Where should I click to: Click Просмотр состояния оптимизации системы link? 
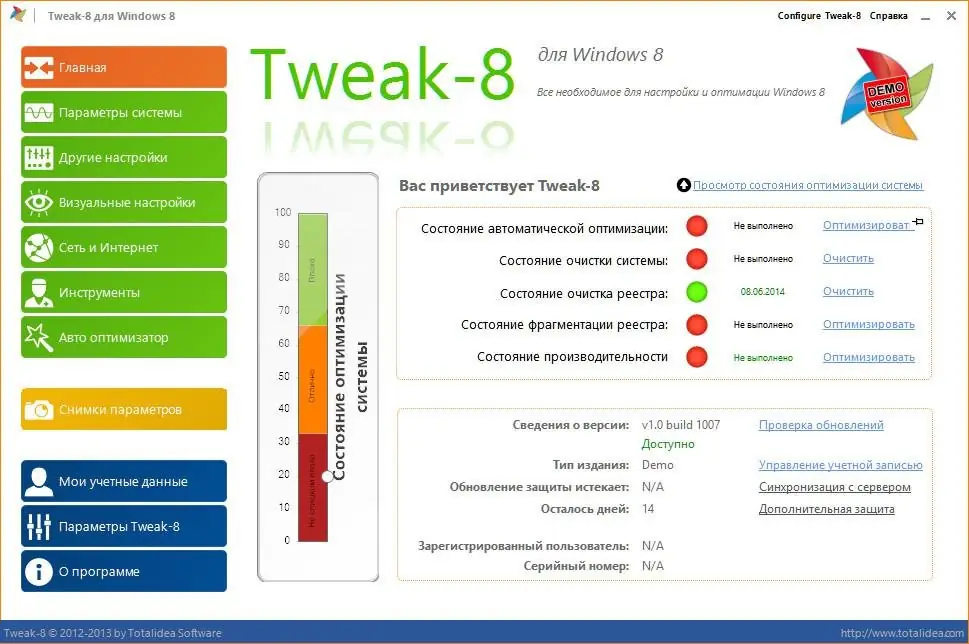(808, 185)
